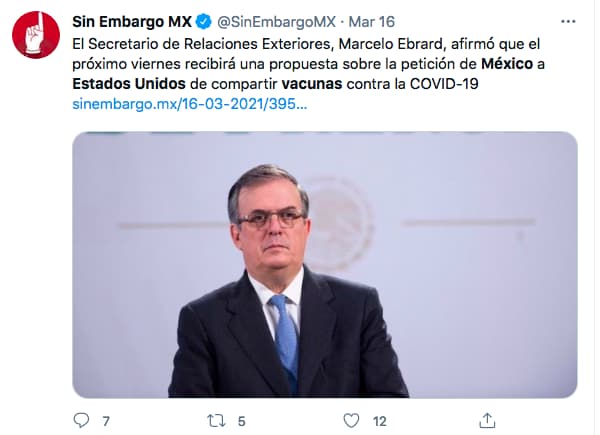Open the sinembargo.mx article link
This screenshot has height=435, width=600.
[189, 104]
